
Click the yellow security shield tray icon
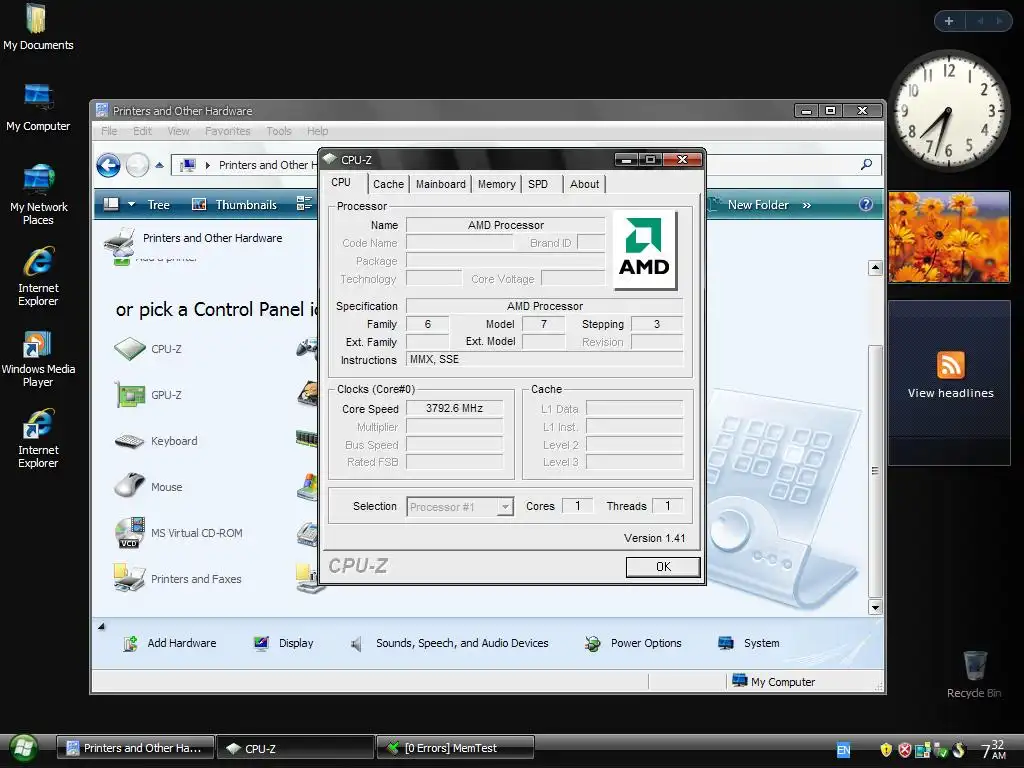click(x=886, y=750)
